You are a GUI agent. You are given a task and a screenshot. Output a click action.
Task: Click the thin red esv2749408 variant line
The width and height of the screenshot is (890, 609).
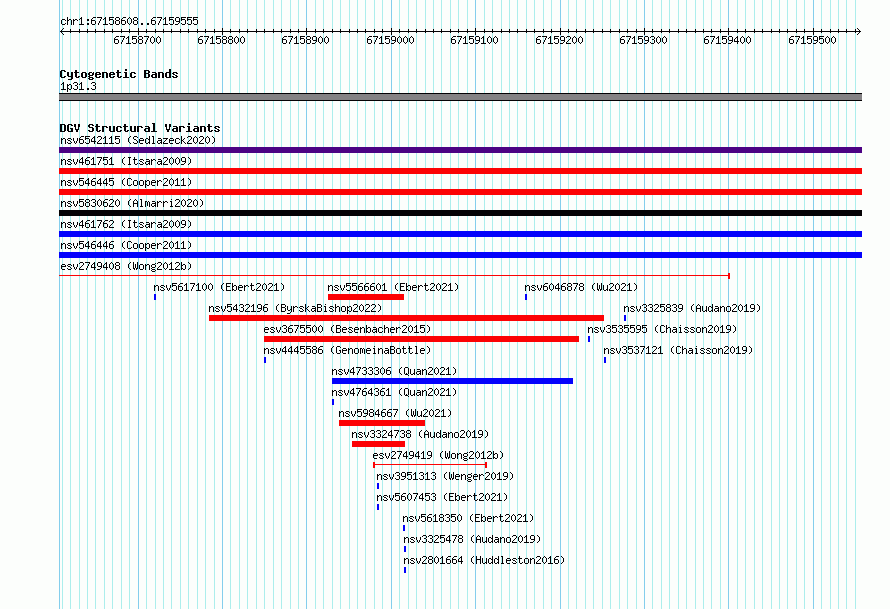(394, 276)
